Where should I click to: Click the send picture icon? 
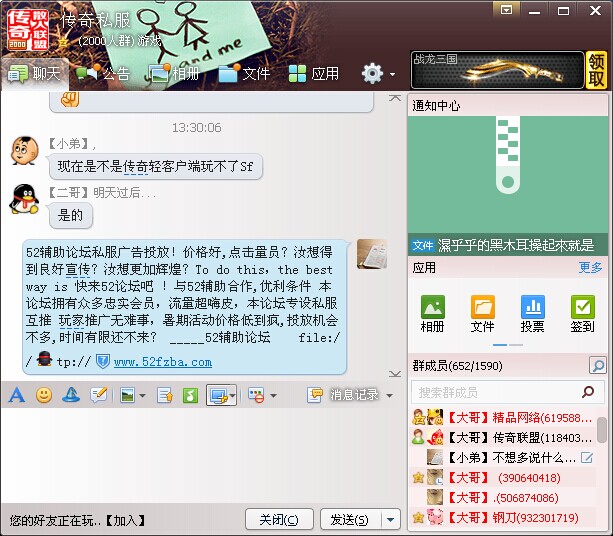(127, 395)
